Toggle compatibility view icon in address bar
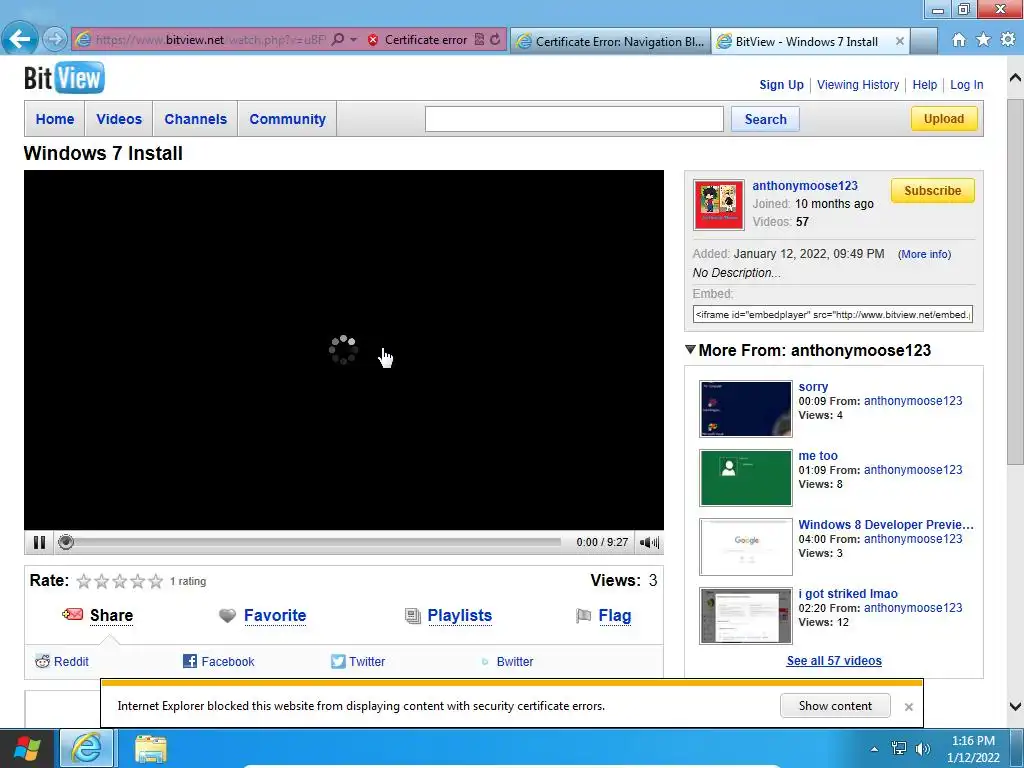Image resolution: width=1024 pixels, height=768 pixels. pos(479,40)
